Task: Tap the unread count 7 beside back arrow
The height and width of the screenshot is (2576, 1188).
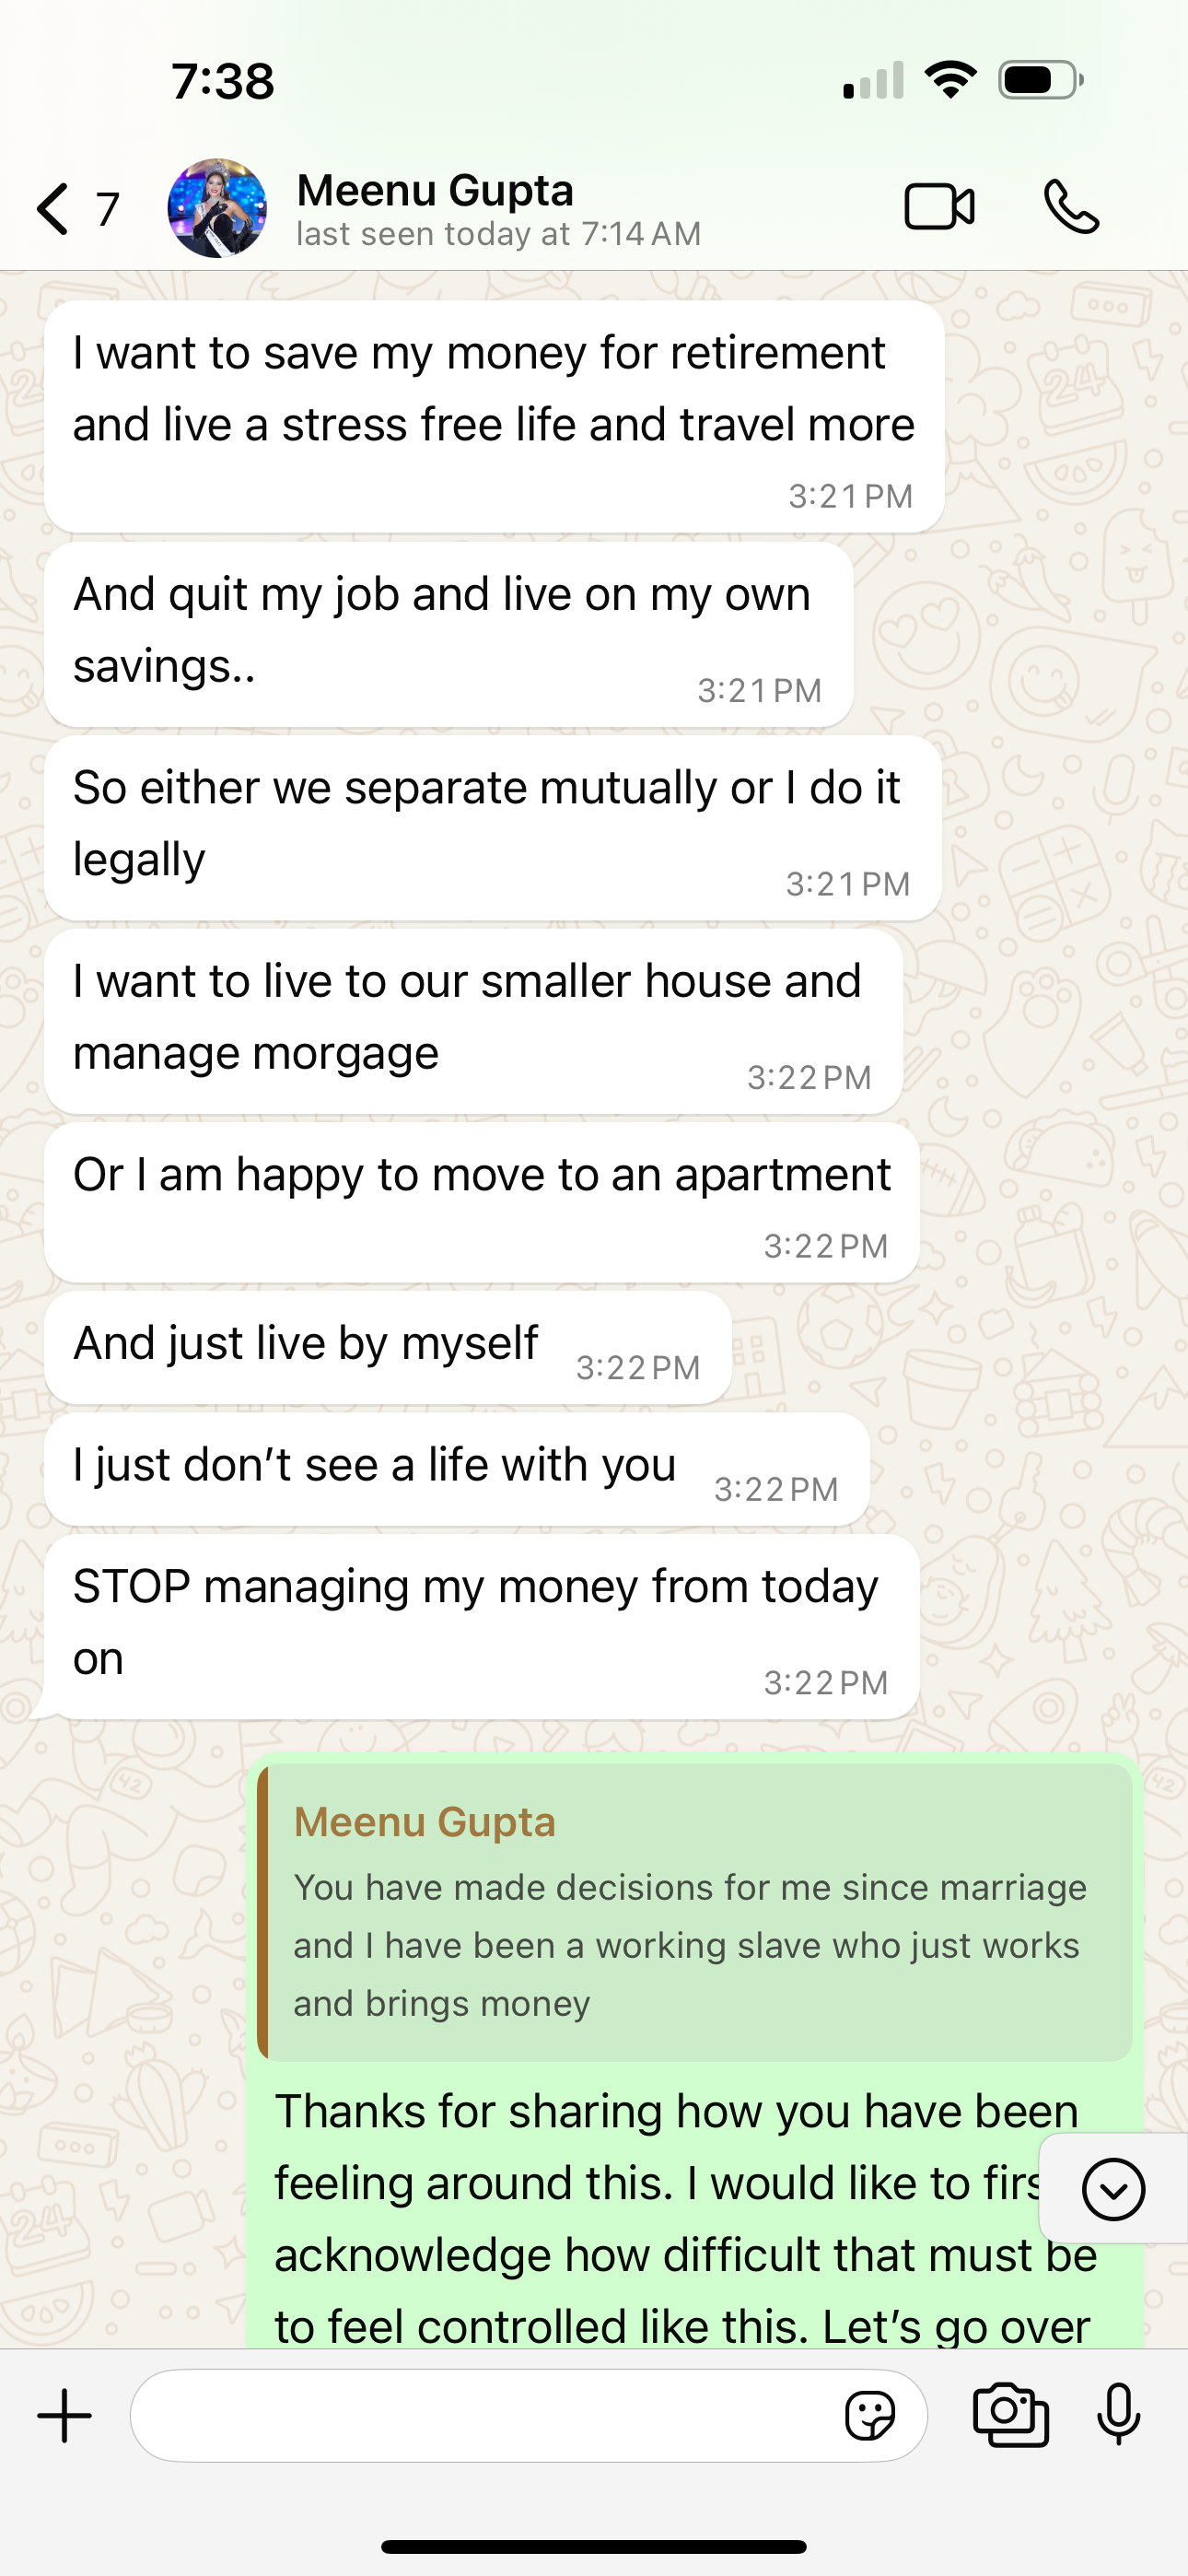Action: click(108, 209)
